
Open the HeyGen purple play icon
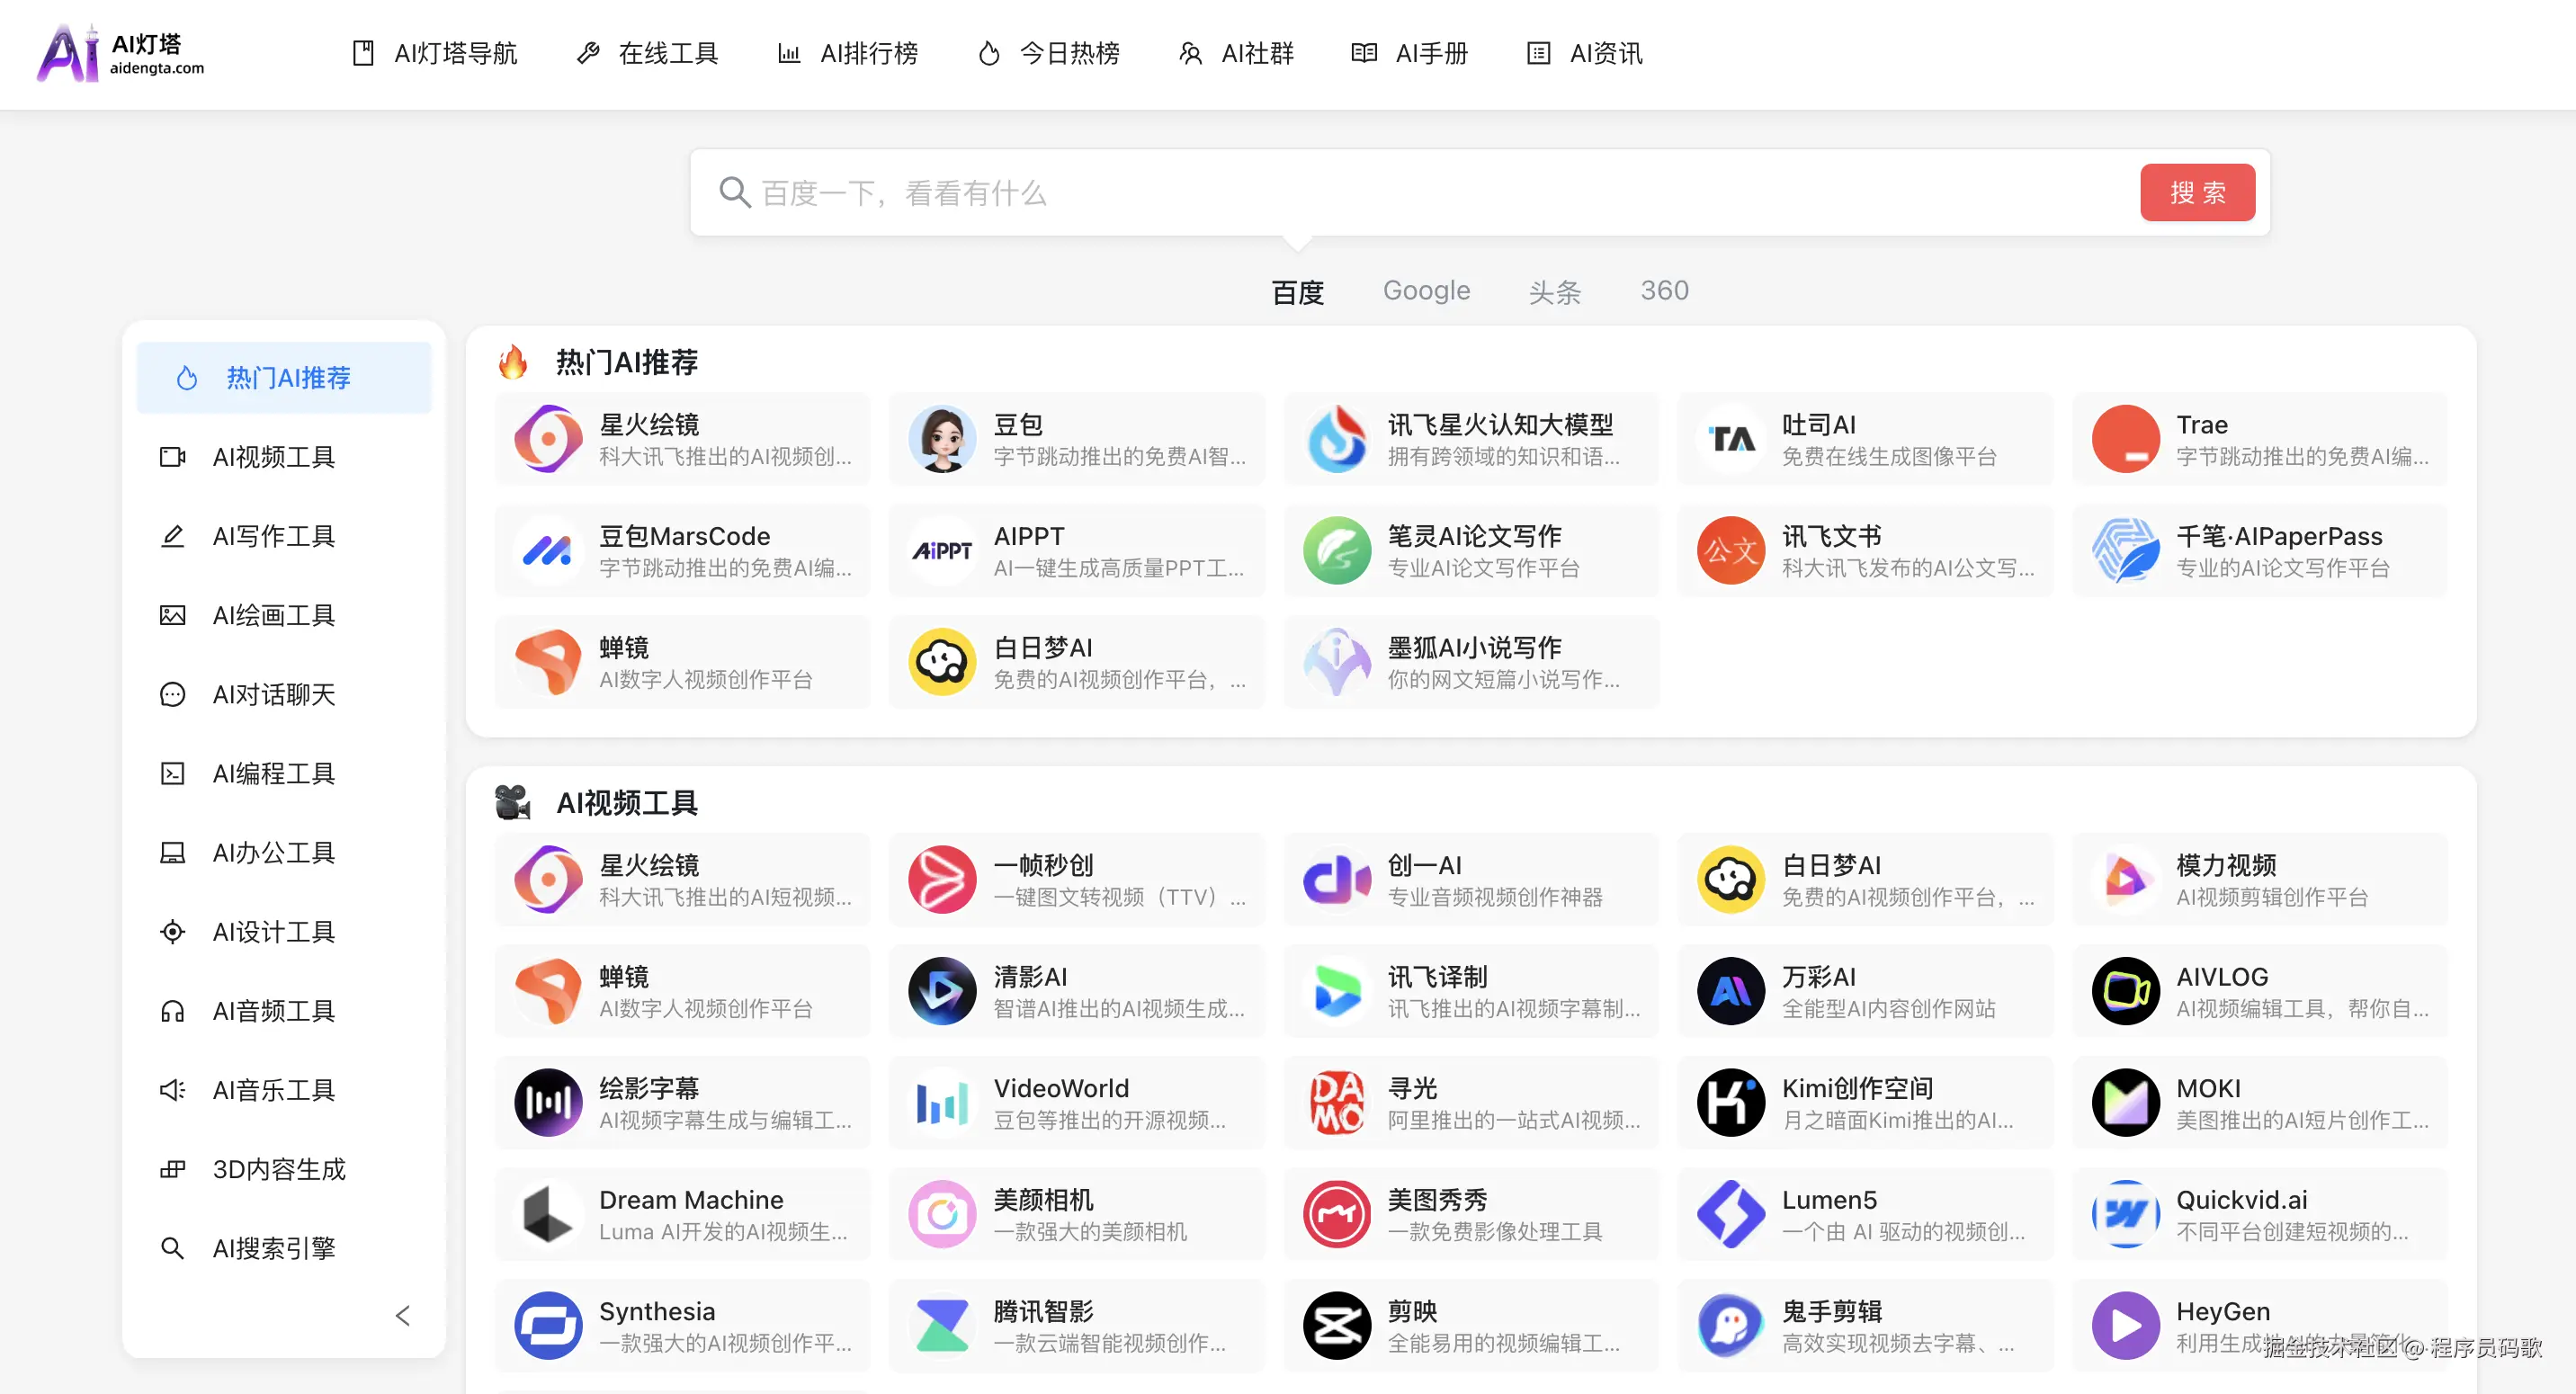pyautogui.click(x=2125, y=1325)
